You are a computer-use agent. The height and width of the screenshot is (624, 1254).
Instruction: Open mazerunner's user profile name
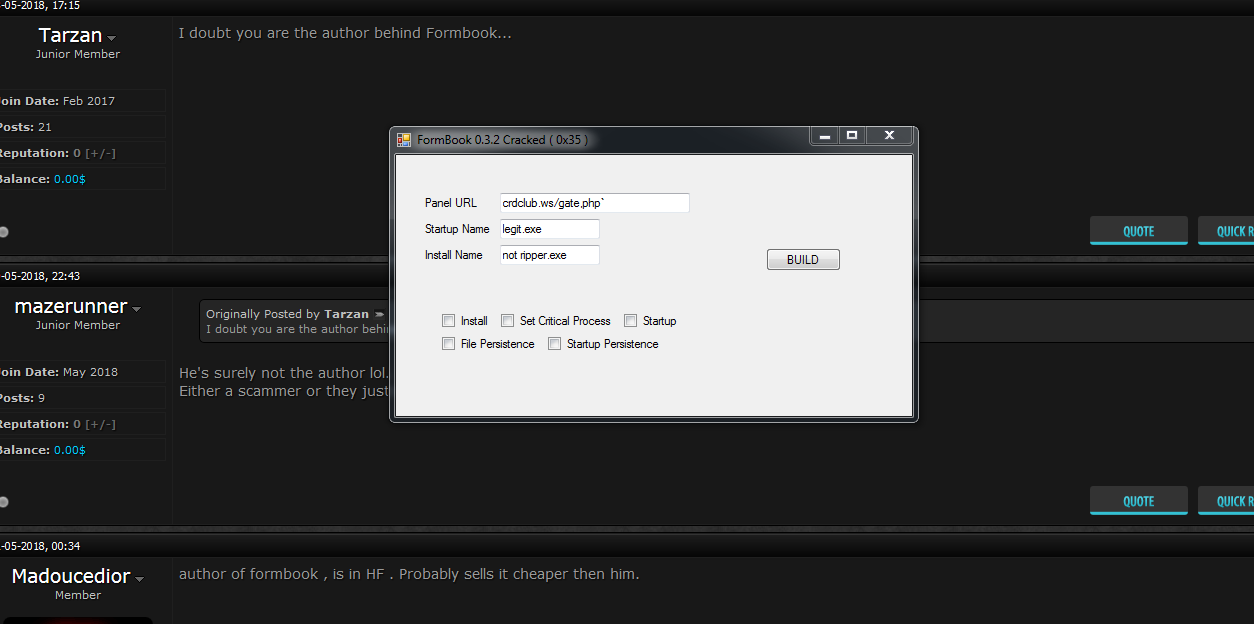point(71,306)
